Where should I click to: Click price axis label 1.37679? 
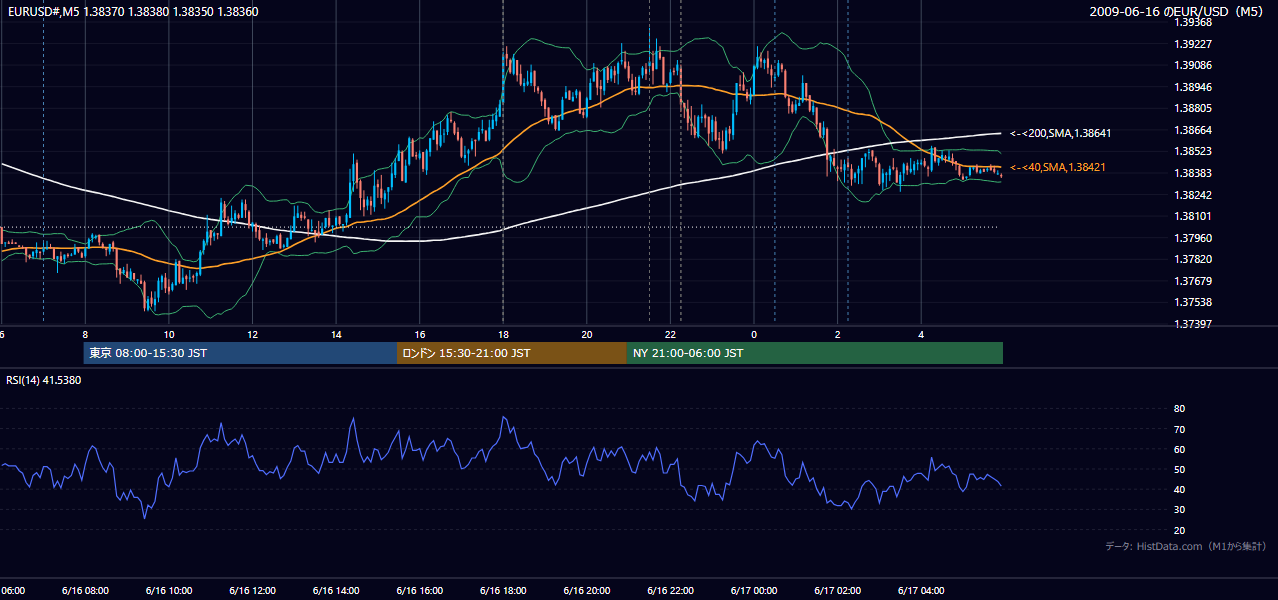point(1194,281)
